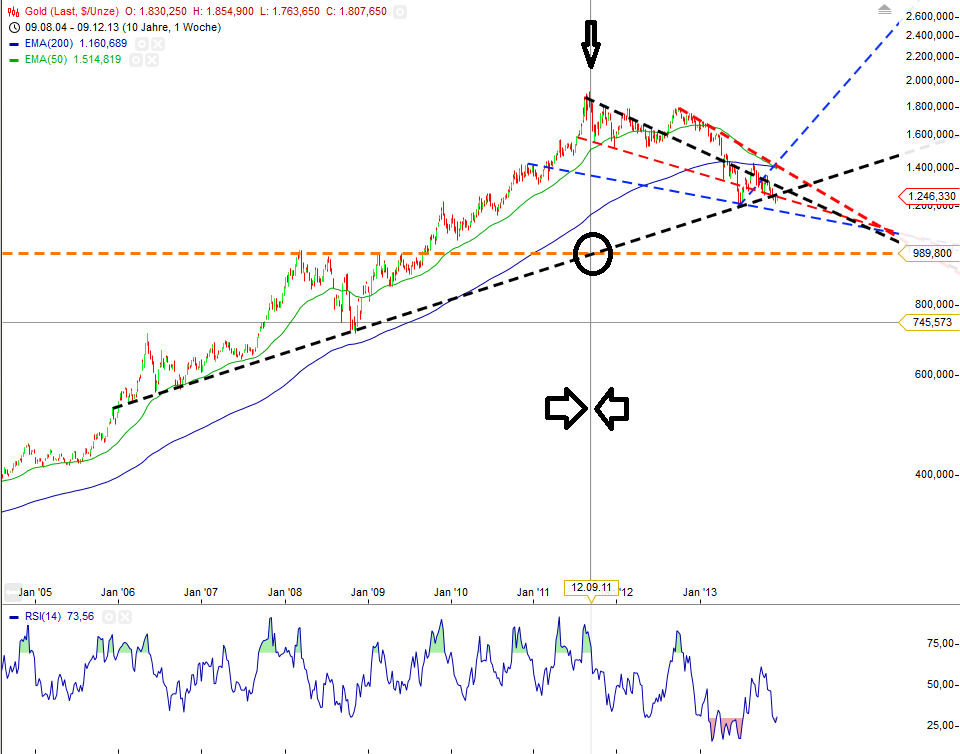Click the 1.246,330 price tag on the right axis
Viewport: 960px width, 754px height.
(x=931, y=197)
